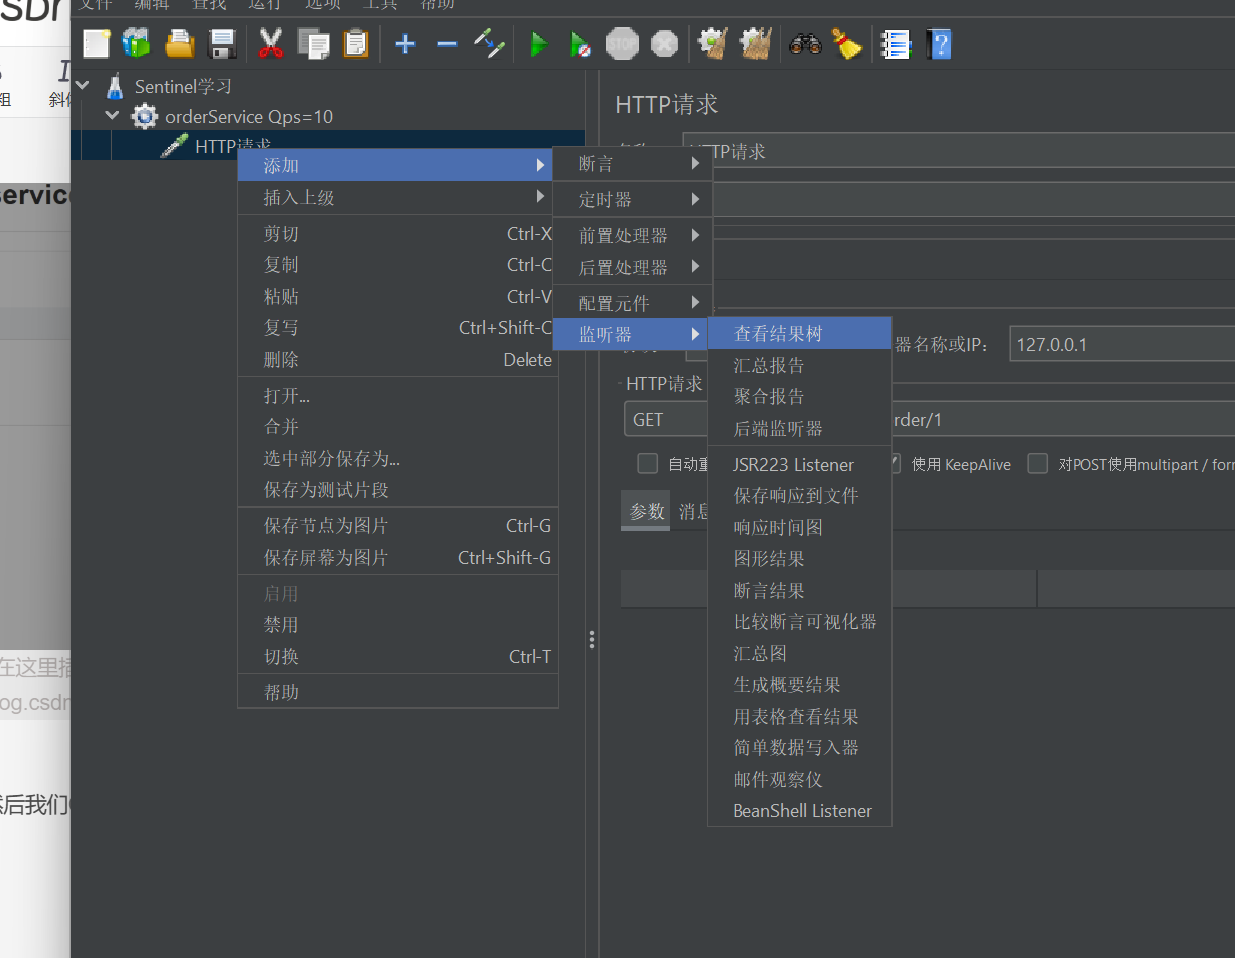1235x958 pixels.
Task: Choose 选中部分保存为... menu entry
Action: (397, 458)
